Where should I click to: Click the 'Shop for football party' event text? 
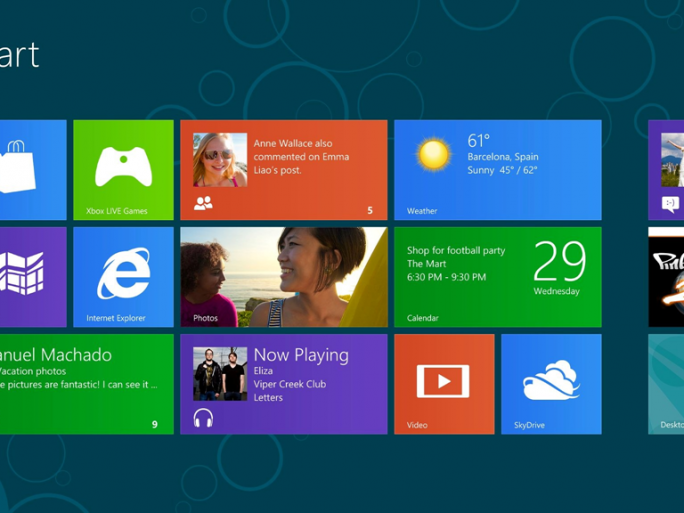456,250
